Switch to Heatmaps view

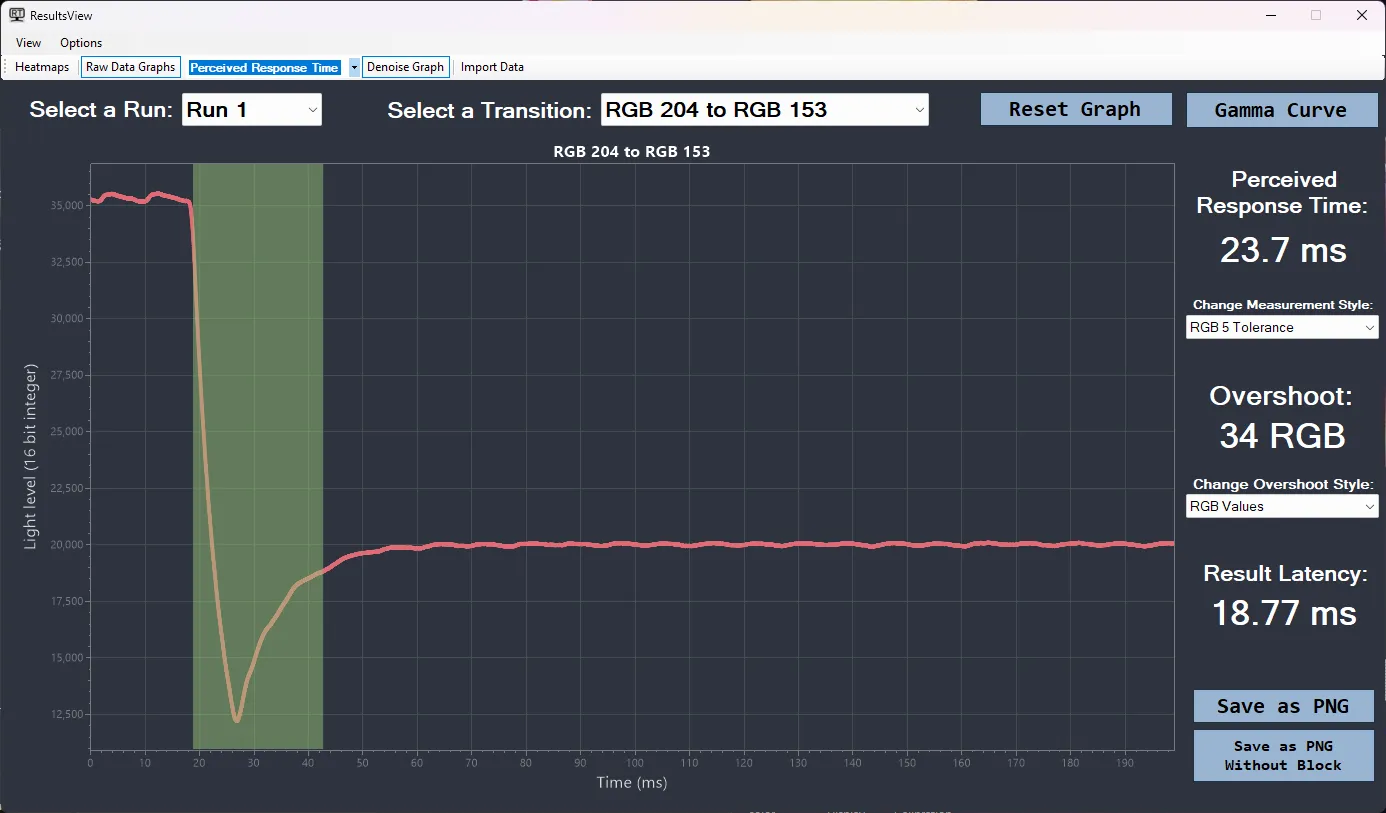[42, 67]
